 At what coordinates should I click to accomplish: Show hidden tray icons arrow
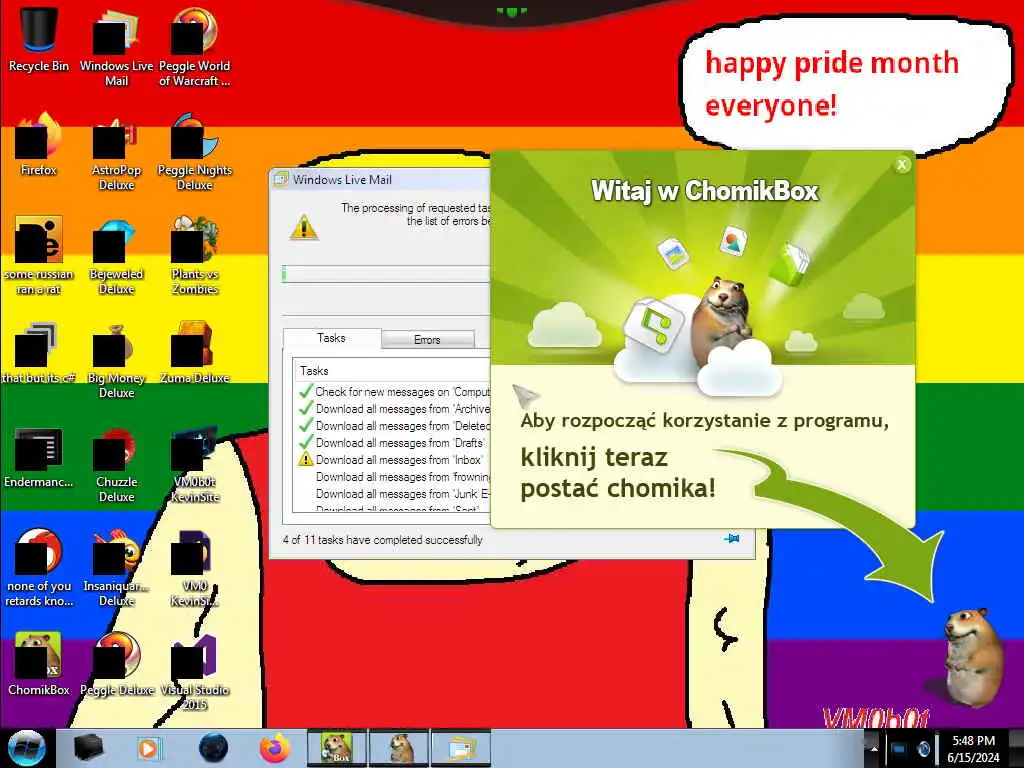click(x=874, y=749)
